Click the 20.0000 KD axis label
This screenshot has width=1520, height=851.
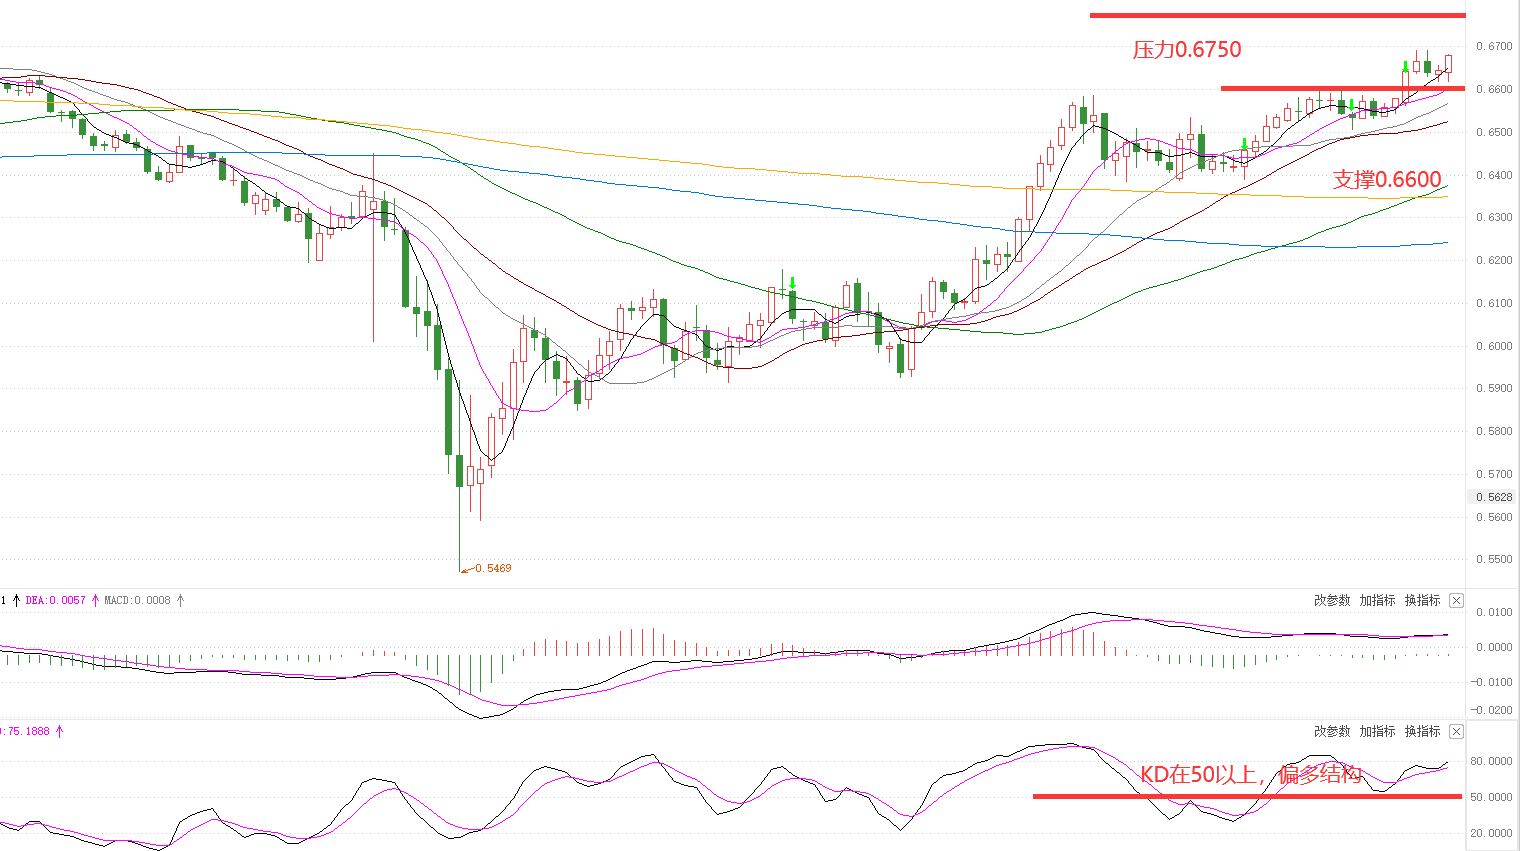(x=1491, y=833)
